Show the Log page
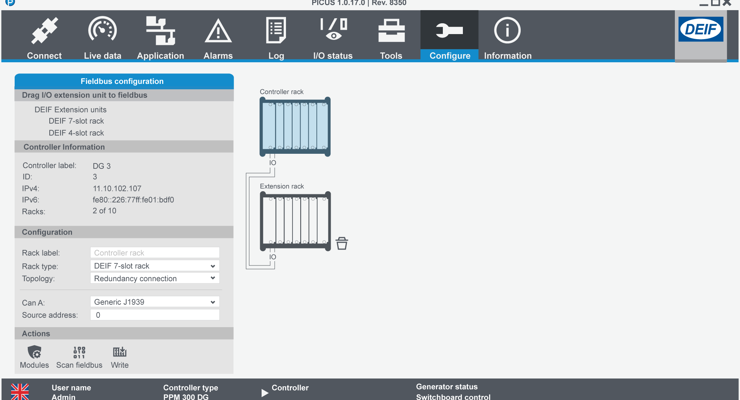 [x=276, y=38]
